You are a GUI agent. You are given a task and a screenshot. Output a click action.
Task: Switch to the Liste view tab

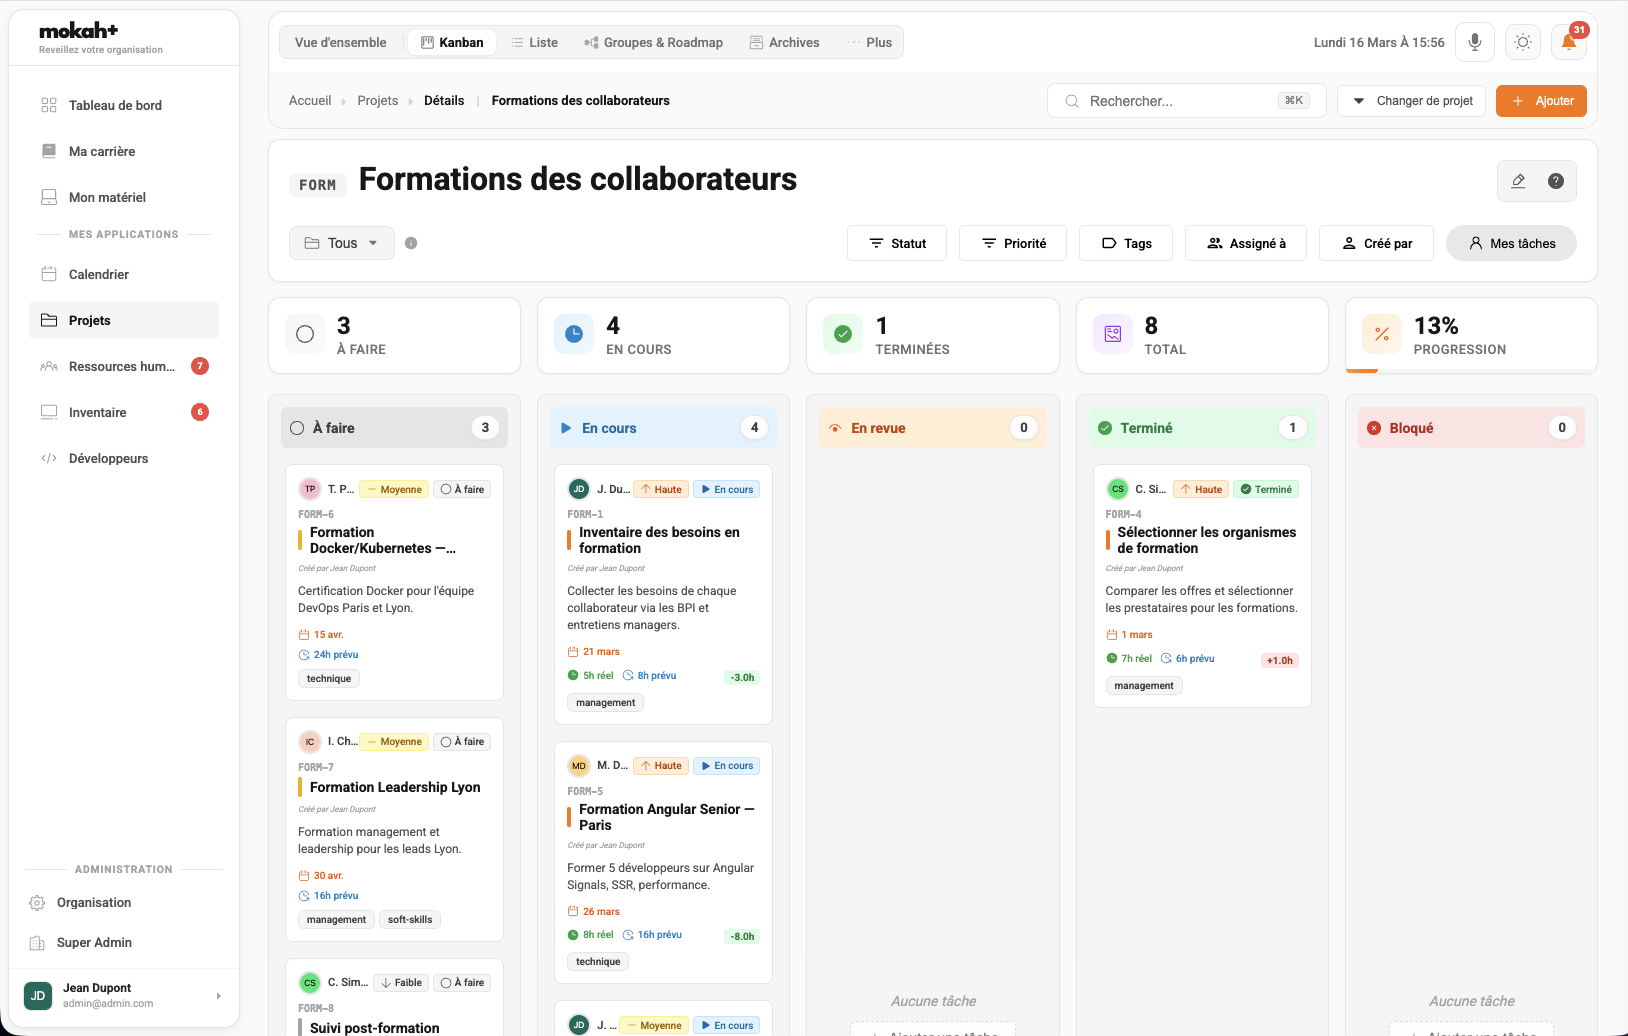tap(535, 42)
